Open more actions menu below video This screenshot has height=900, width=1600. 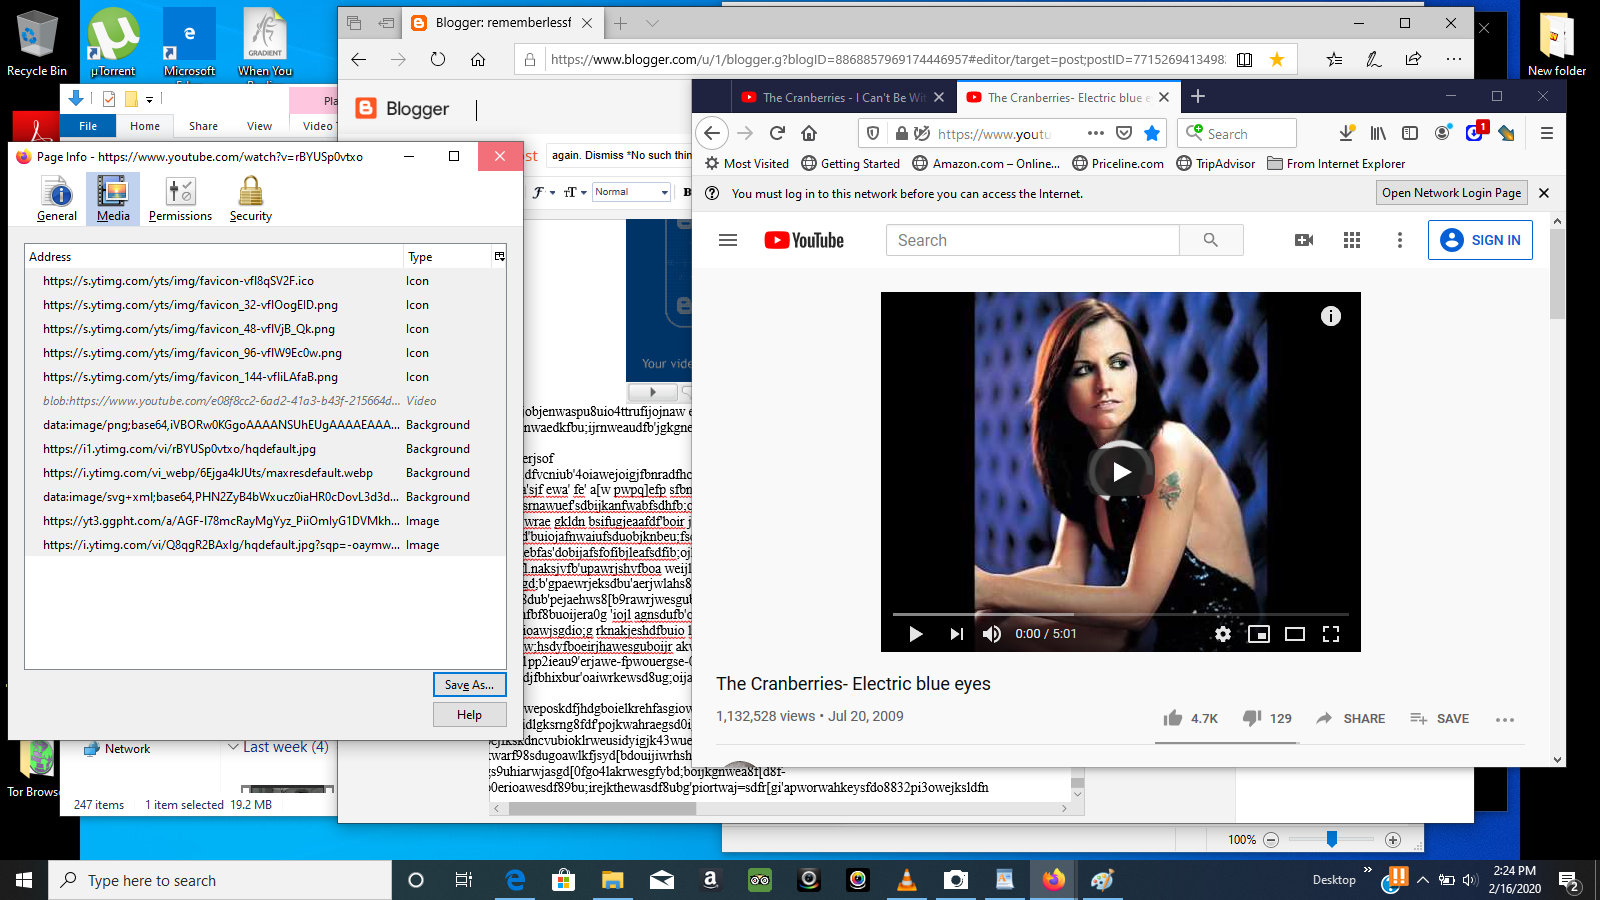(1505, 719)
